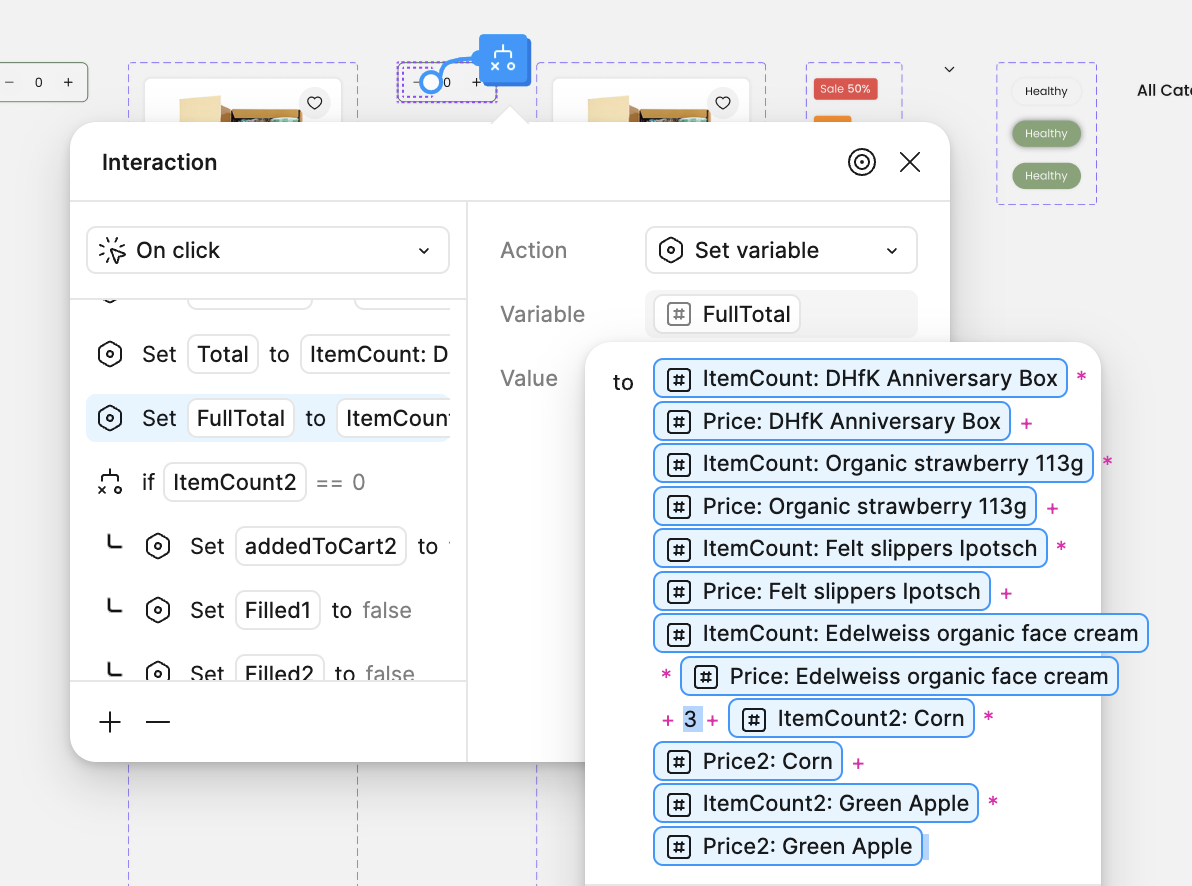The width and height of the screenshot is (1192, 886).
Task: Click the number 3 in the formula
Action: [690, 719]
